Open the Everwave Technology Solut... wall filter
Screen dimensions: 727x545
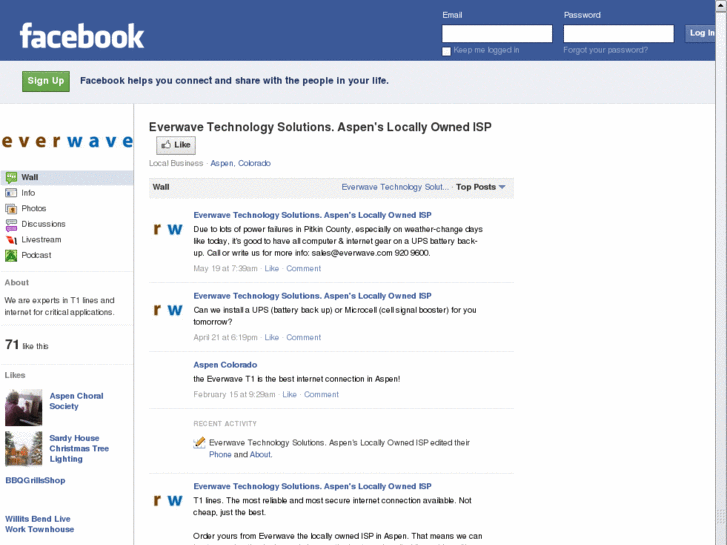395,187
